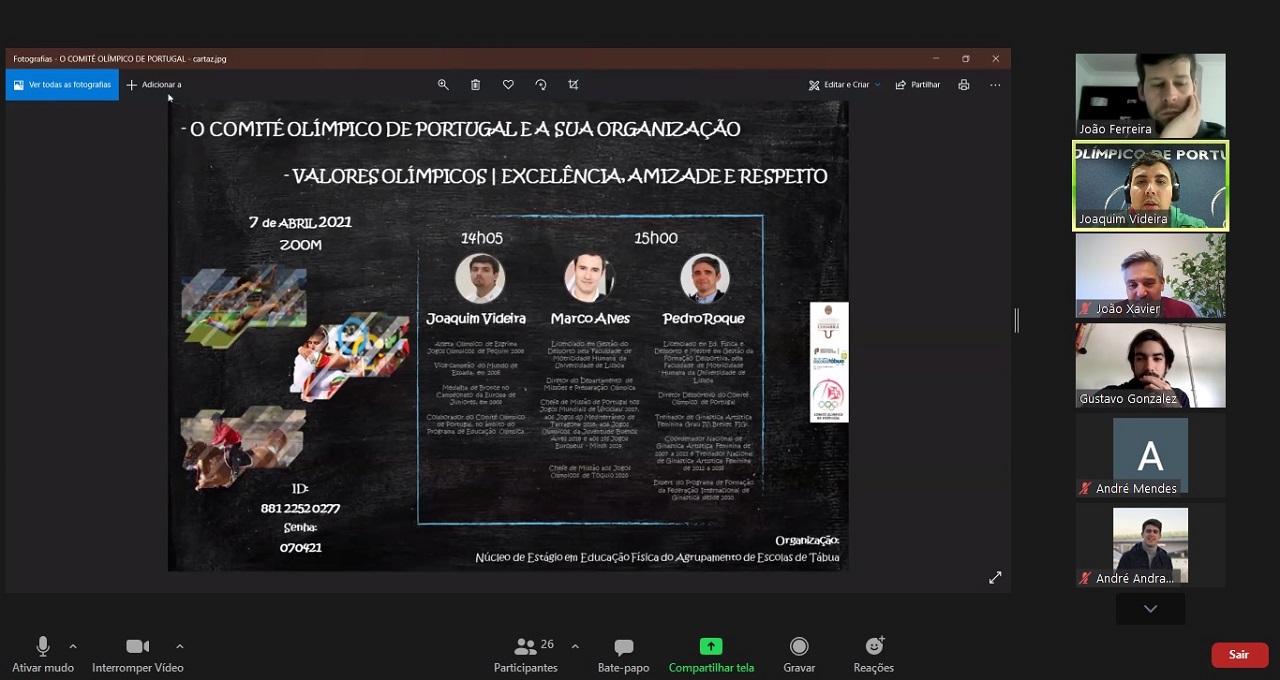Show more participants with down chevron
The height and width of the screenshot is (680, 1280).
[x=1150, y=609]
